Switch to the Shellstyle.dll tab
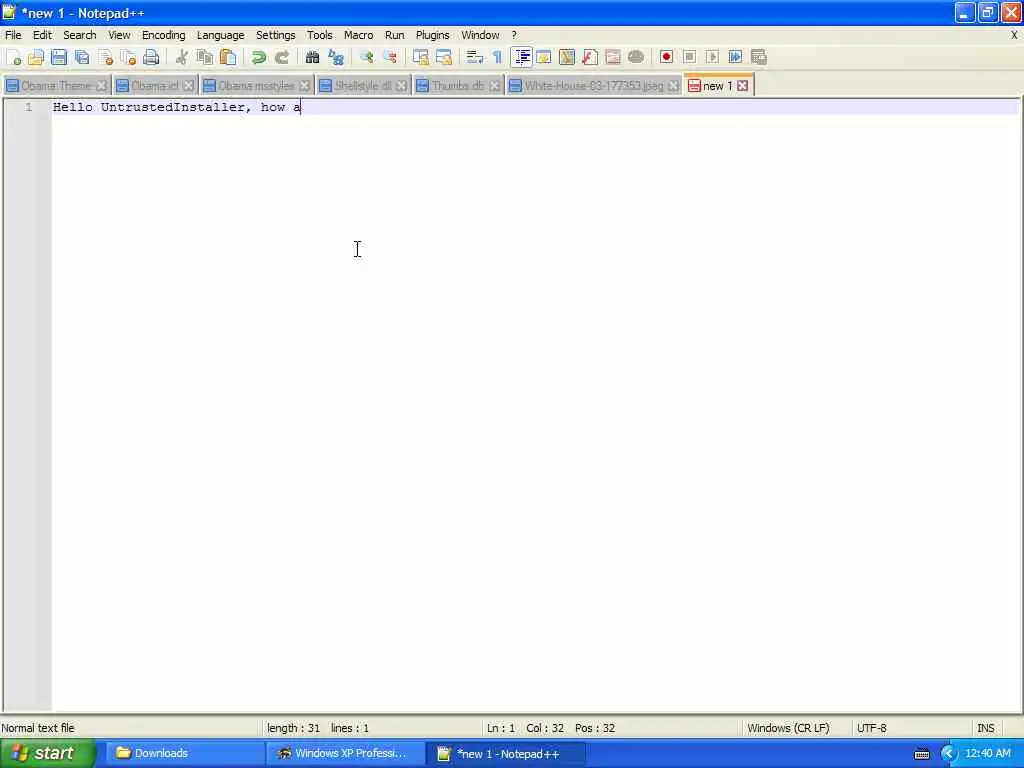This screenshot has width=1024, height=768. [x=362, y=86]
